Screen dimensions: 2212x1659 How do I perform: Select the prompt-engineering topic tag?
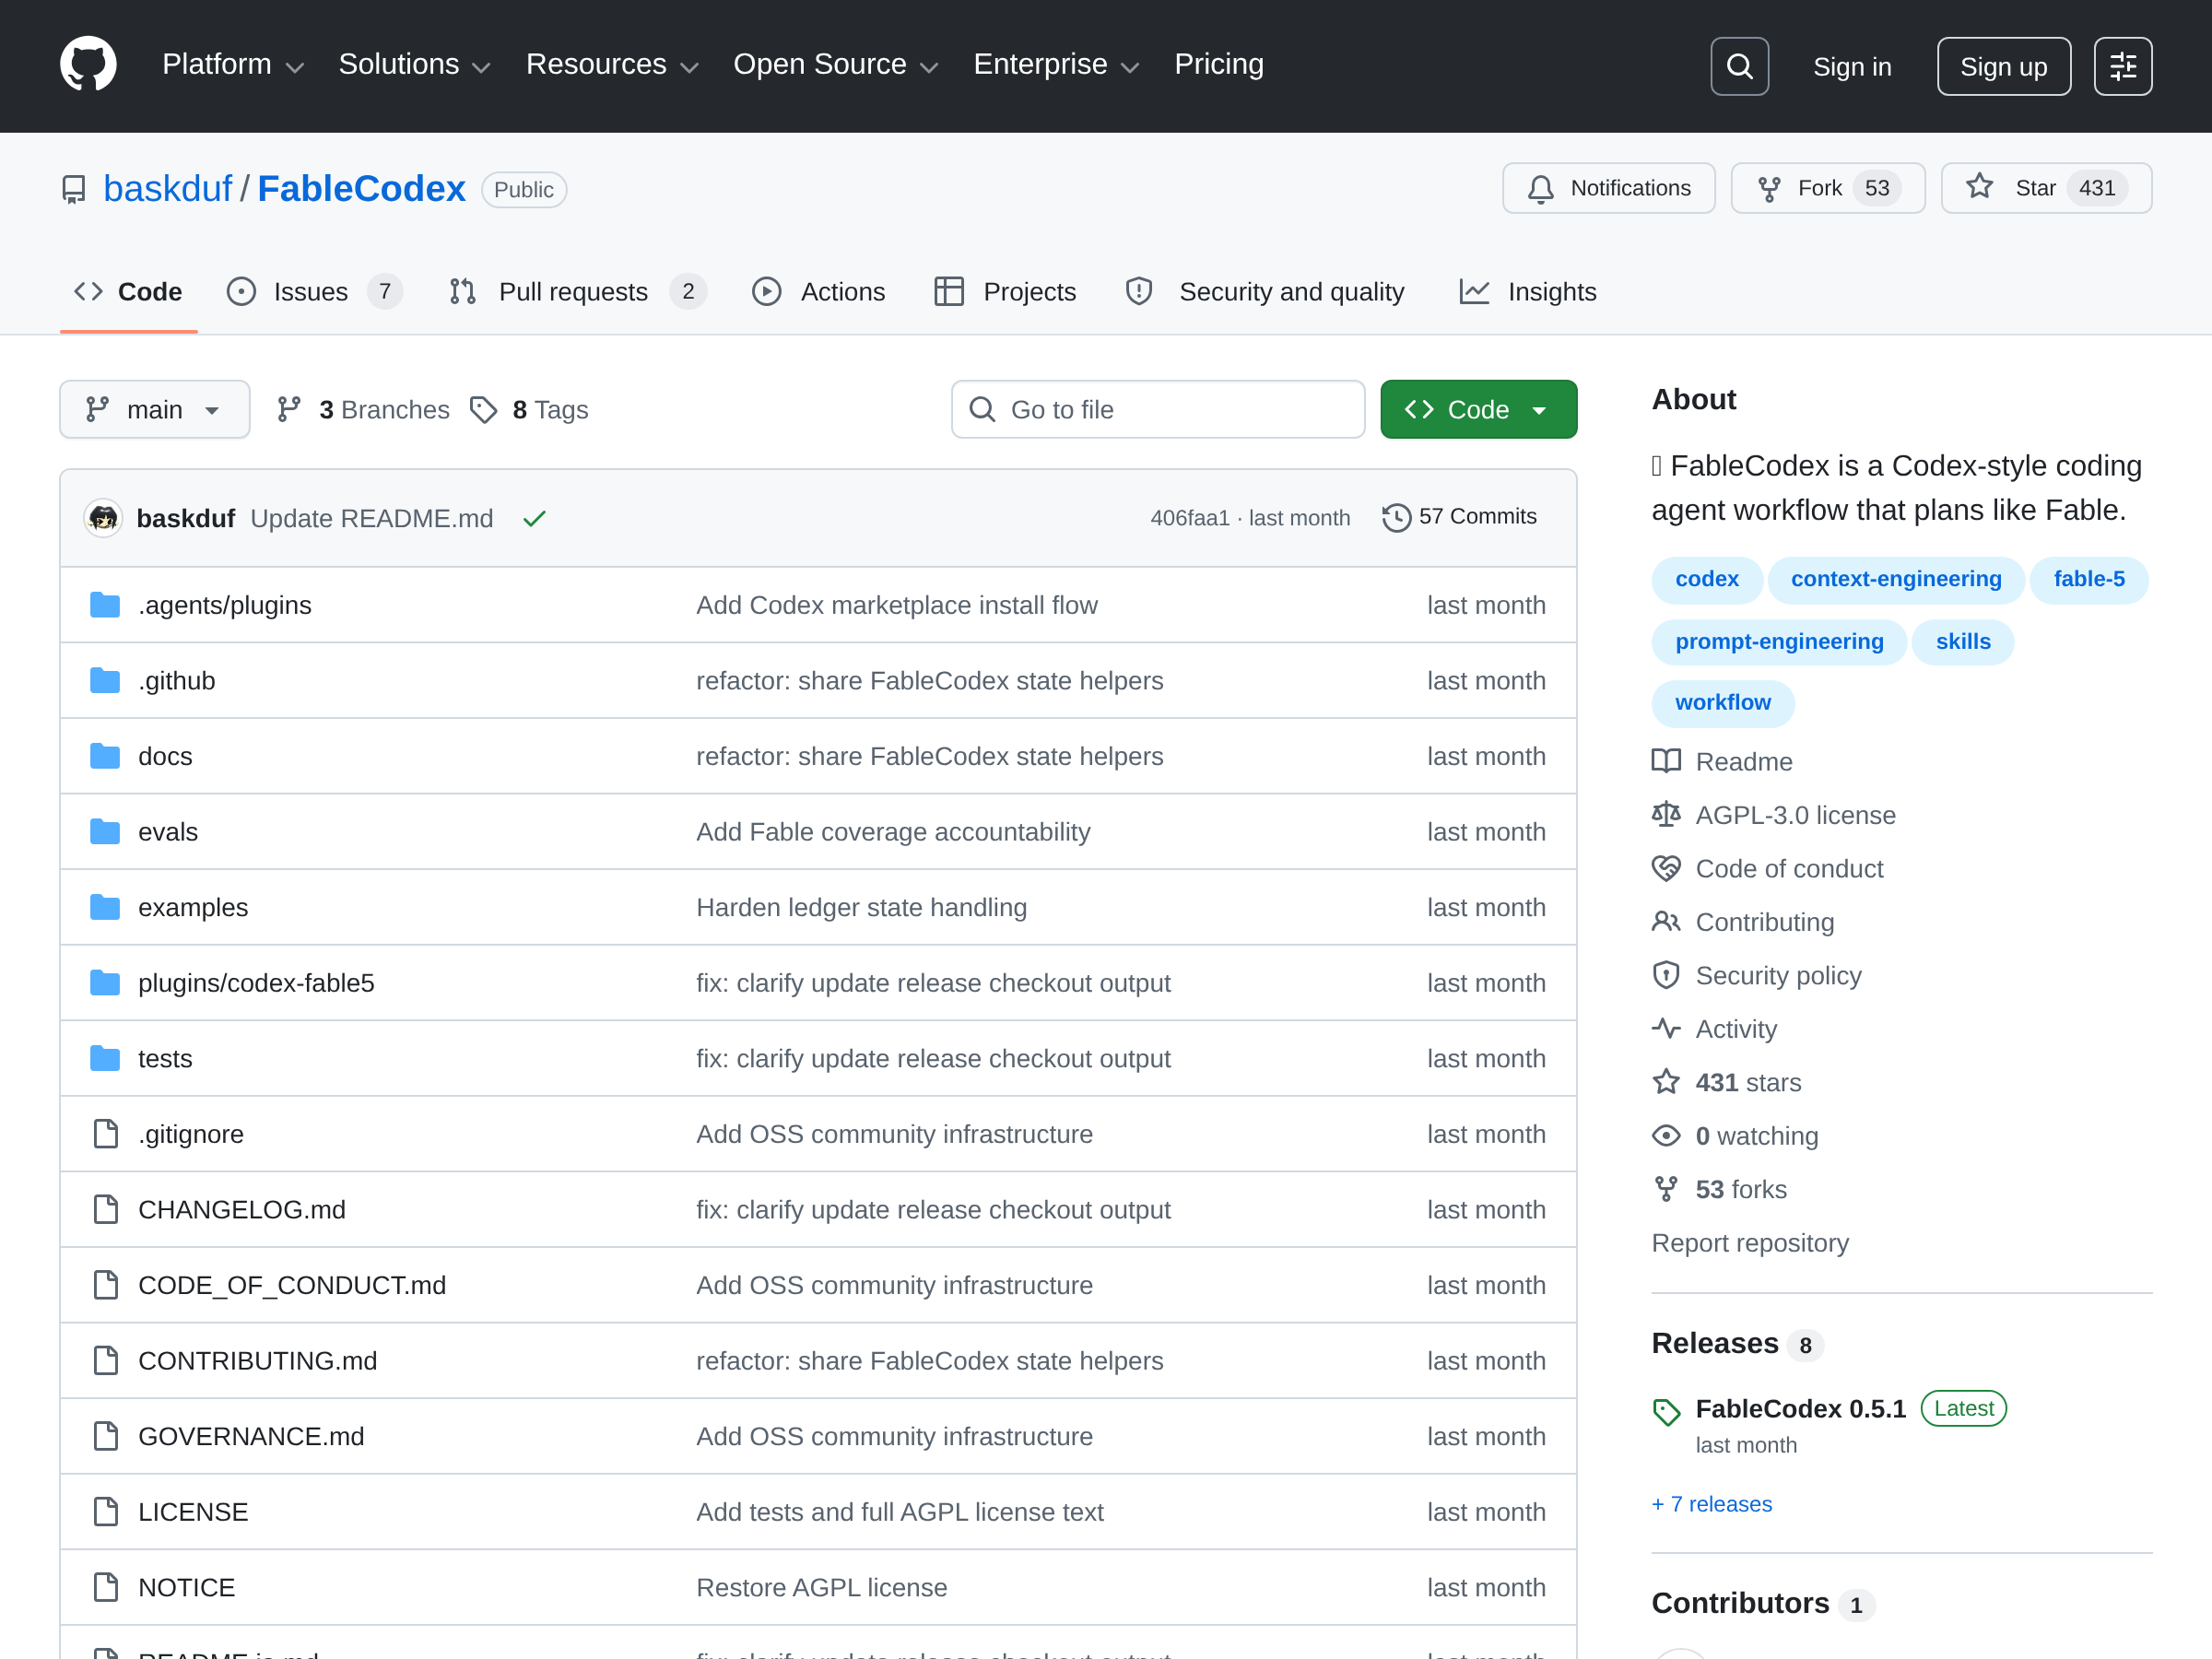pos(1778,641)
